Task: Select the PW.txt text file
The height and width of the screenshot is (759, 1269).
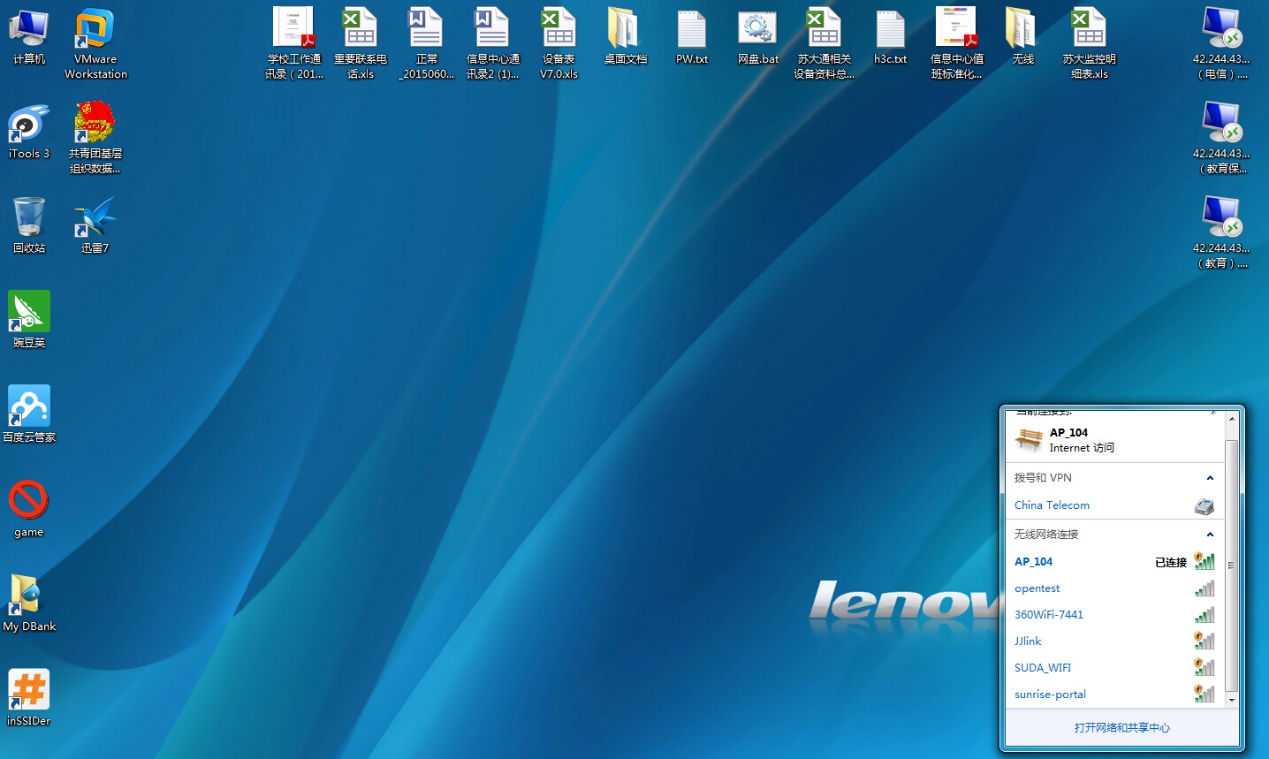Action: (691, 31)
